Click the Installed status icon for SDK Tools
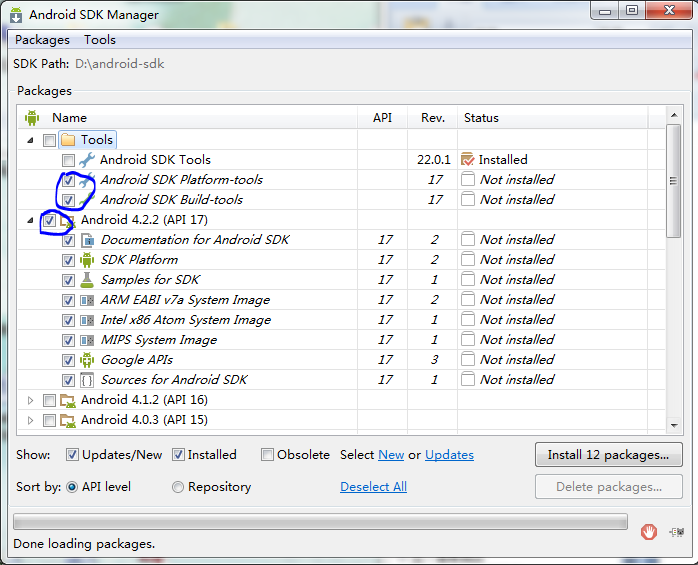The image size is (698, 565). coord(468,159)
